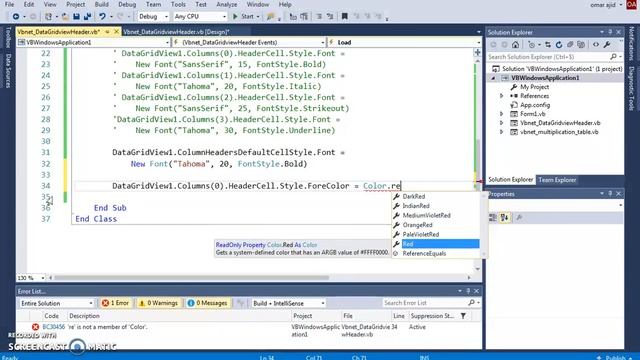Open the Build menu

pos(102,4)
